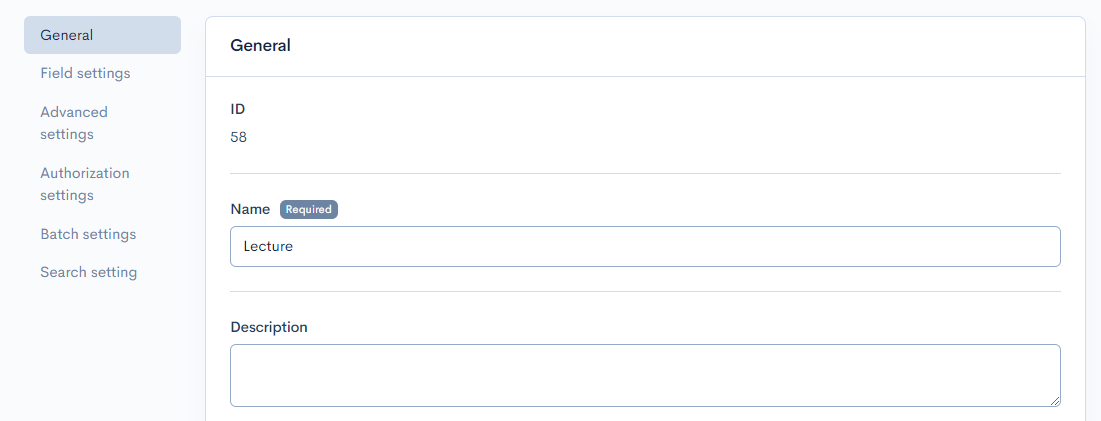
Task: Select the ID value 58
Action: pyautogui.click(x=238, y=137)
